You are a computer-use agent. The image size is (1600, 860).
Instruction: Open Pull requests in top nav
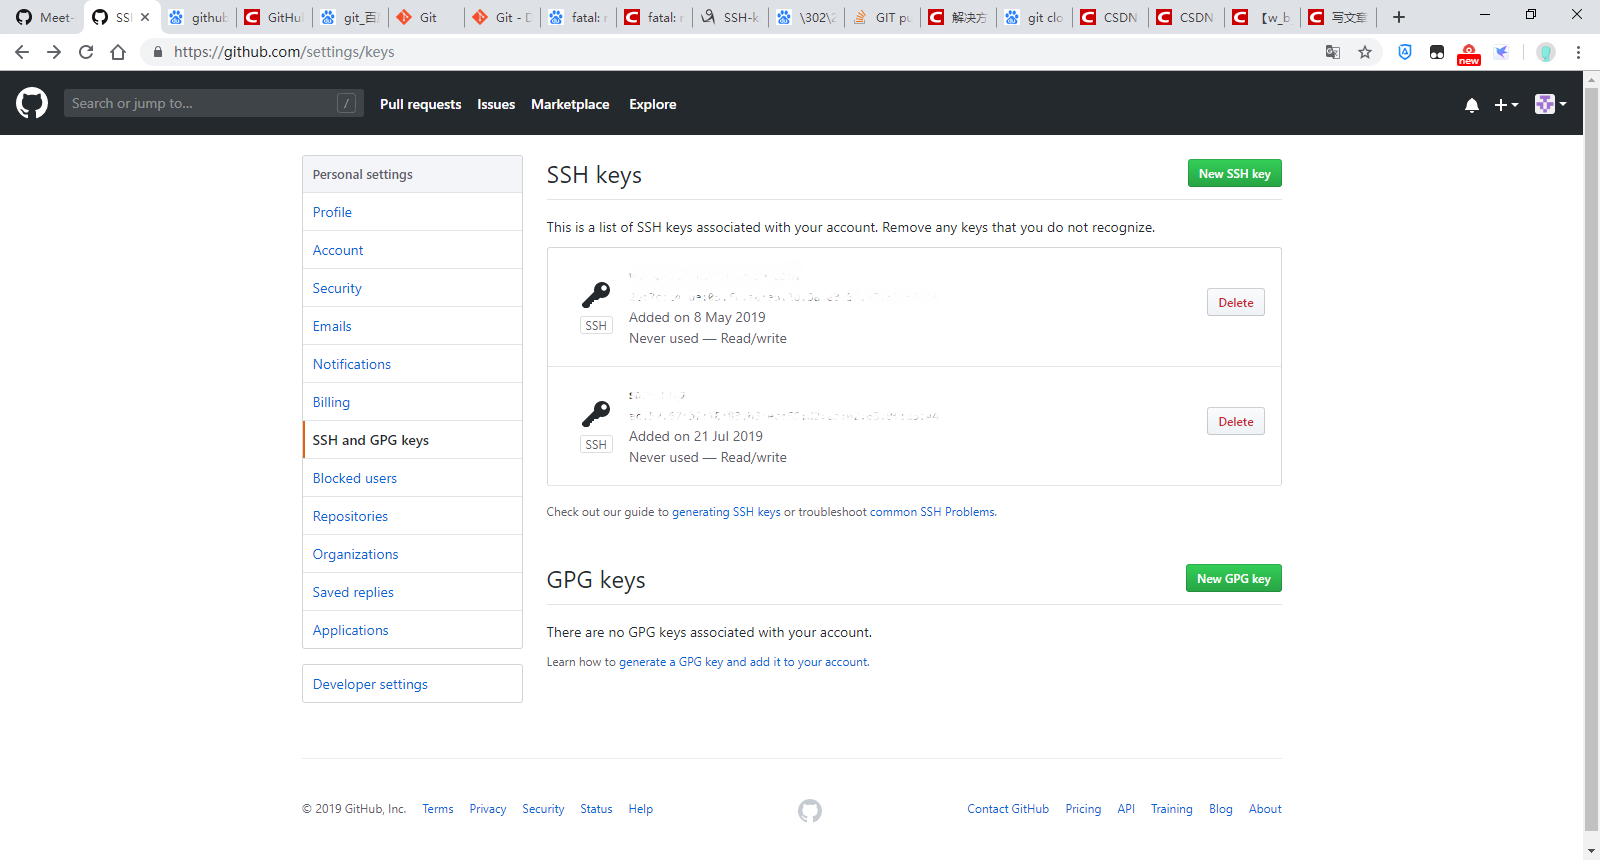420,104
